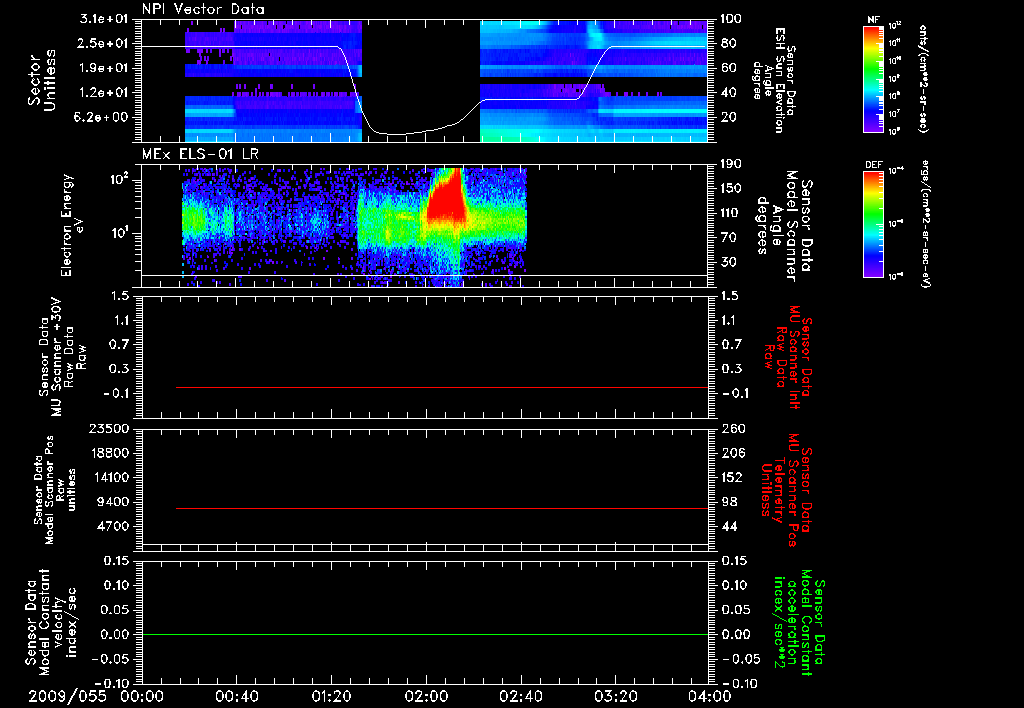
Task: Click the "00:00" time tick label
Action: 142,696
